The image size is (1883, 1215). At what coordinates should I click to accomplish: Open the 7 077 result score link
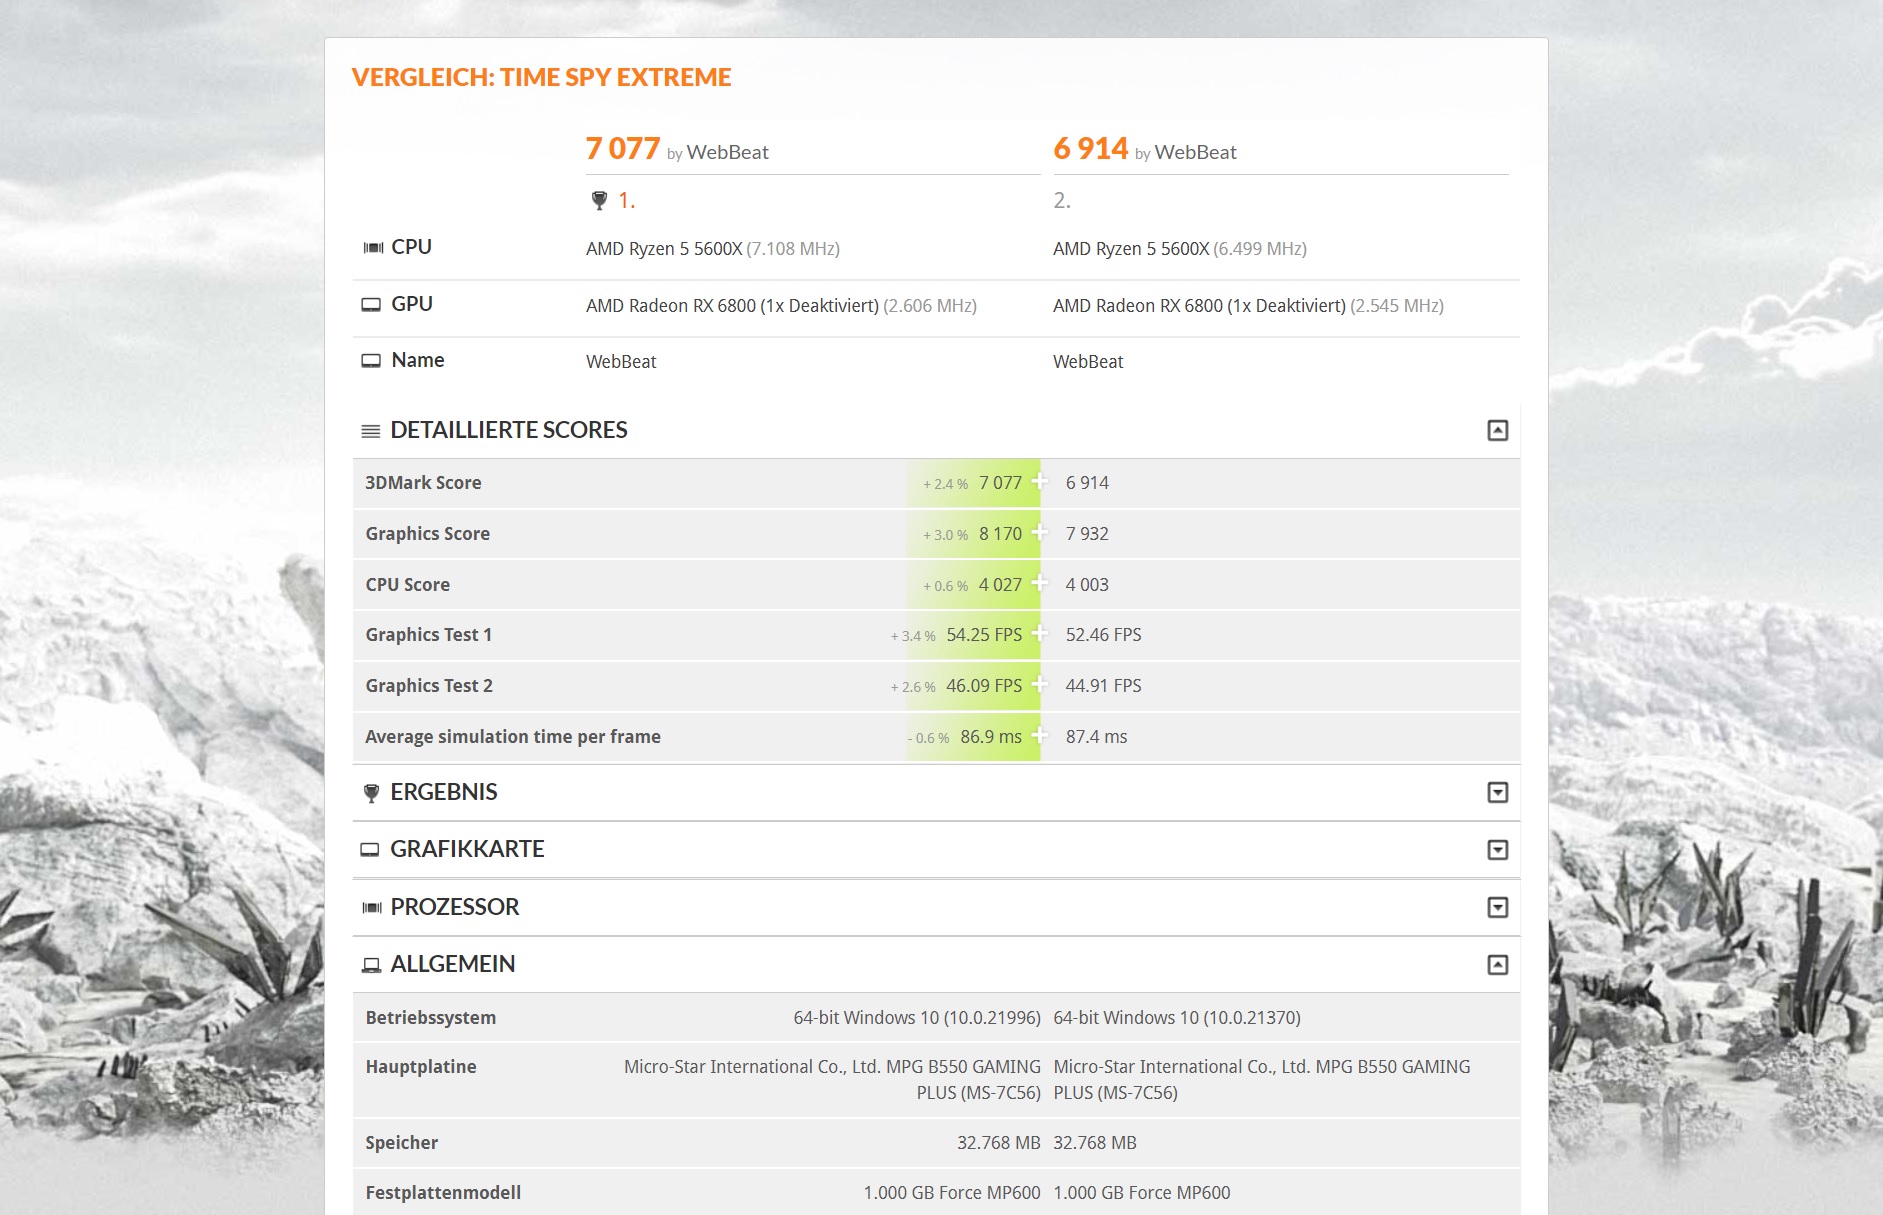(x=622, y=149)
